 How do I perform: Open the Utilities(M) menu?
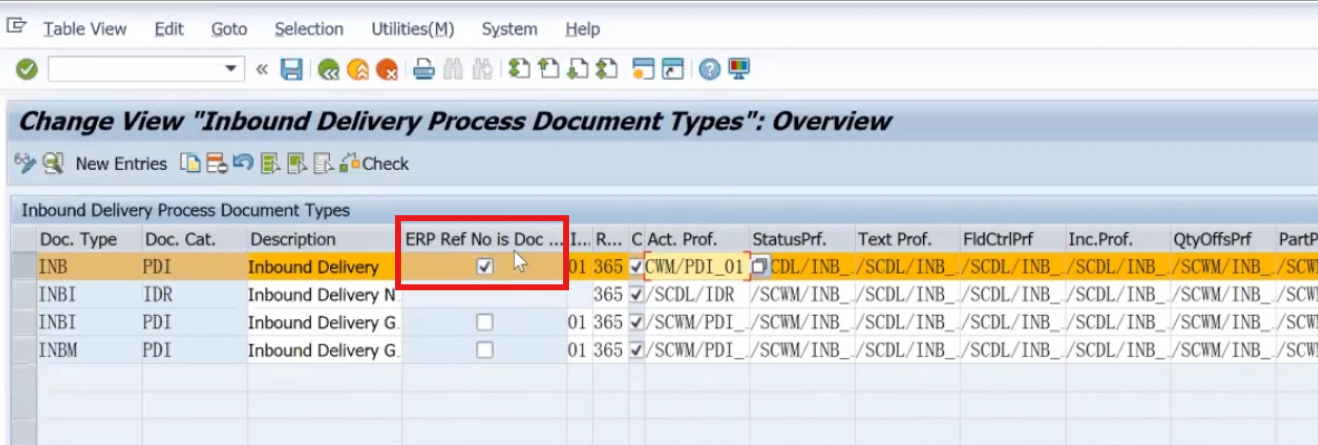click(413, 29)
